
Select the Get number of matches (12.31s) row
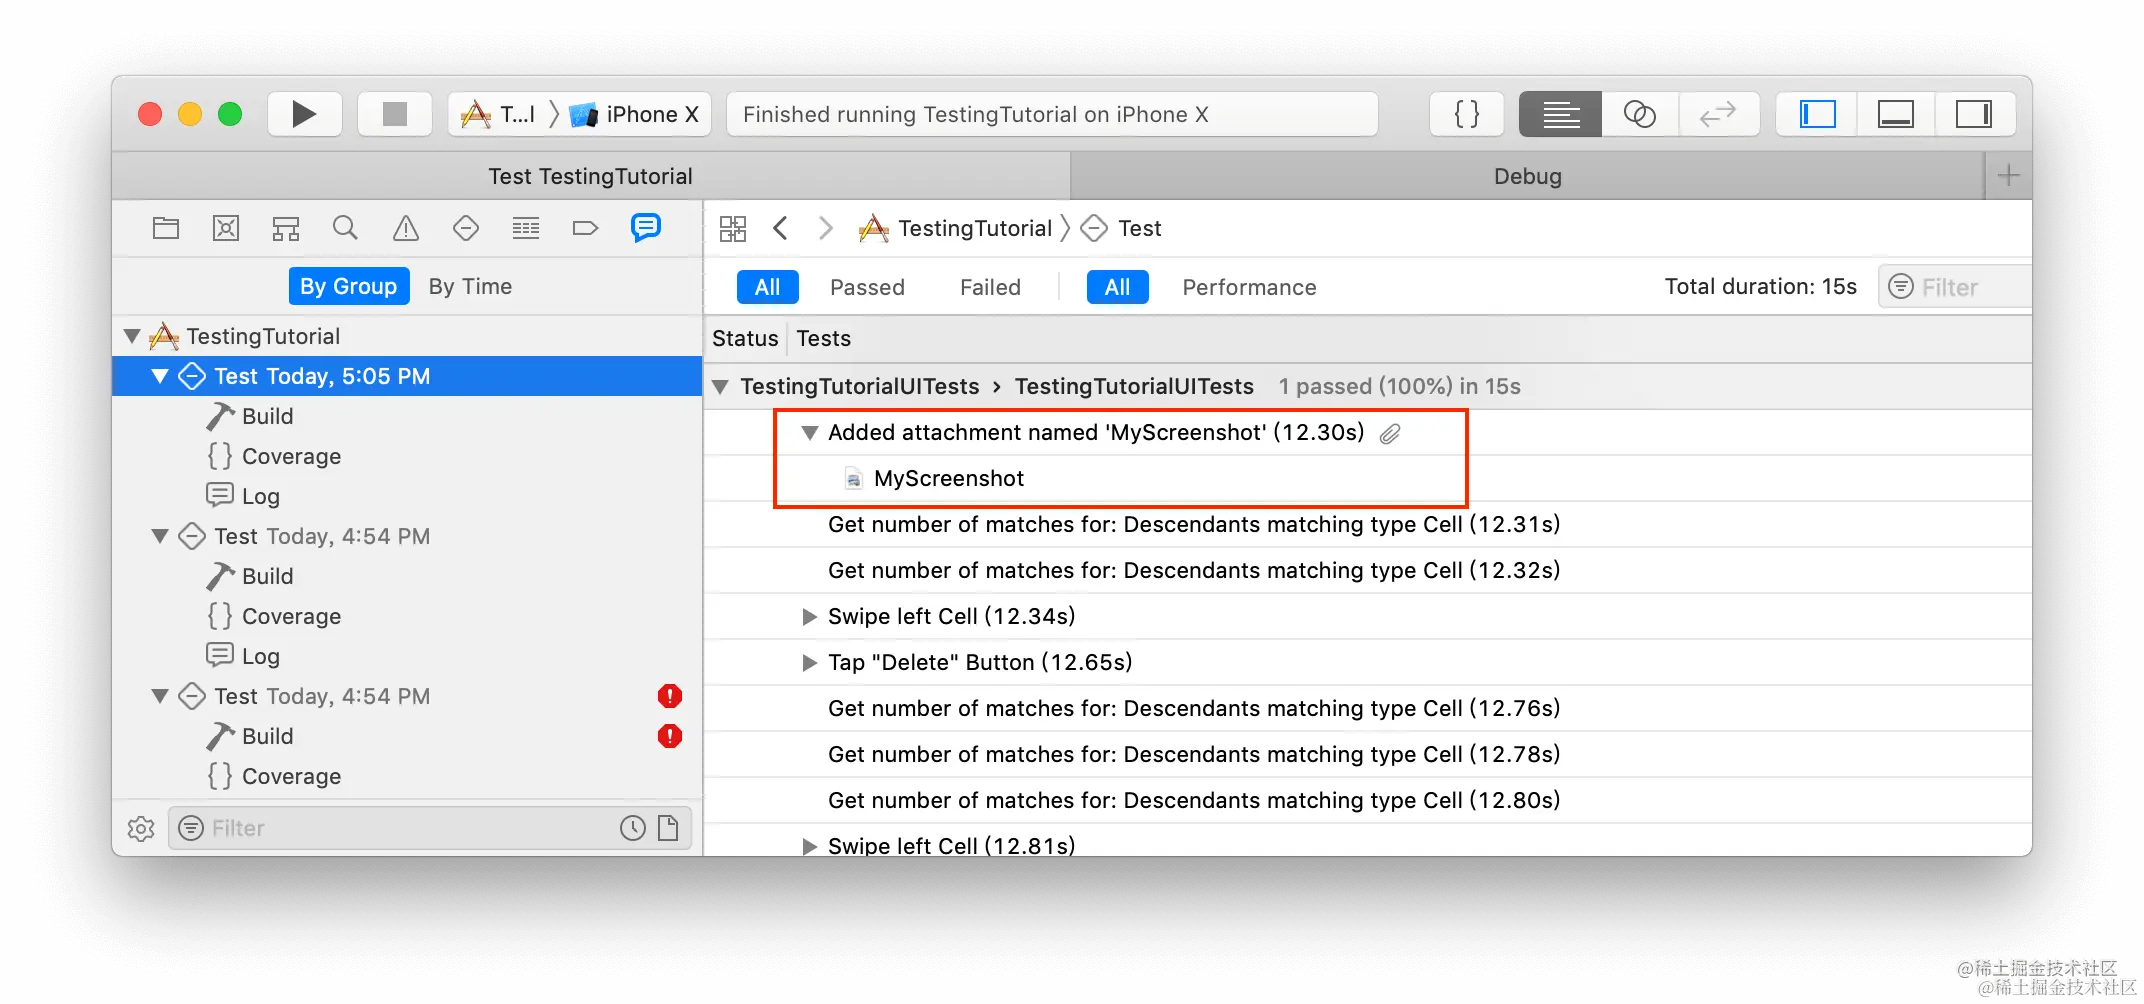coord(1368,524)
